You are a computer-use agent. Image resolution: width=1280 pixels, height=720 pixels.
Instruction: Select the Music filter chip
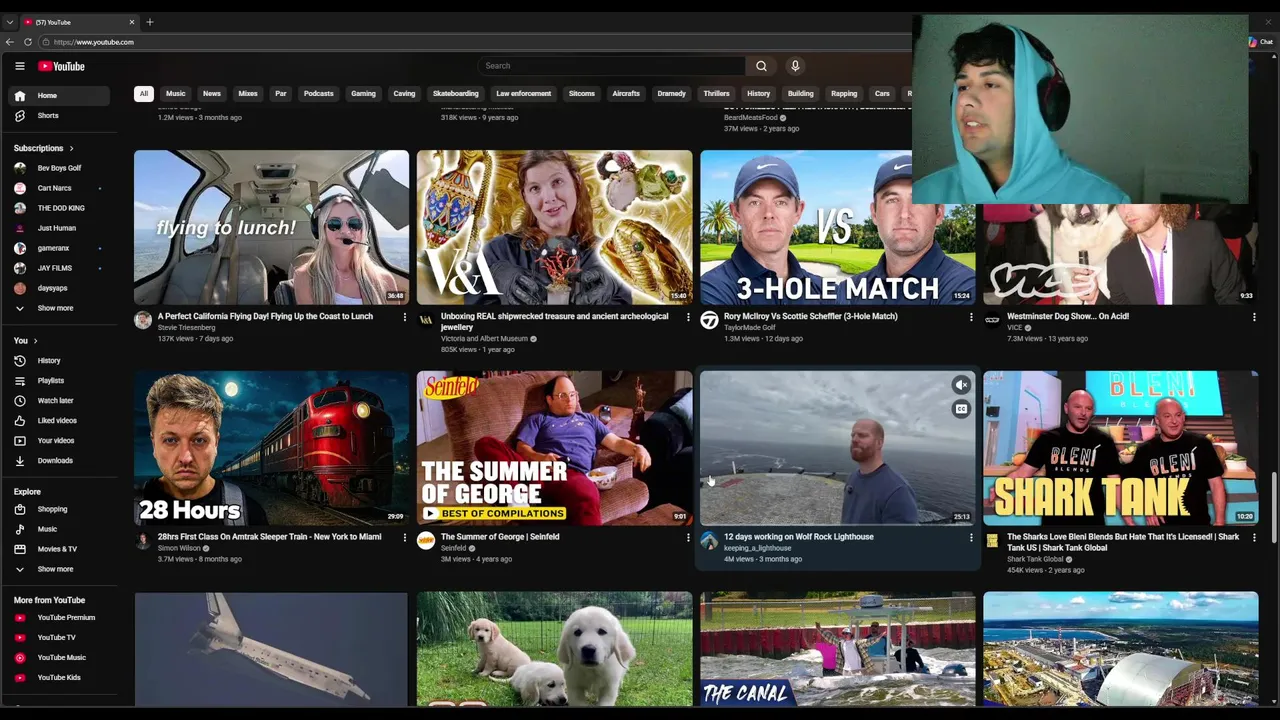(x=176, y=94)
